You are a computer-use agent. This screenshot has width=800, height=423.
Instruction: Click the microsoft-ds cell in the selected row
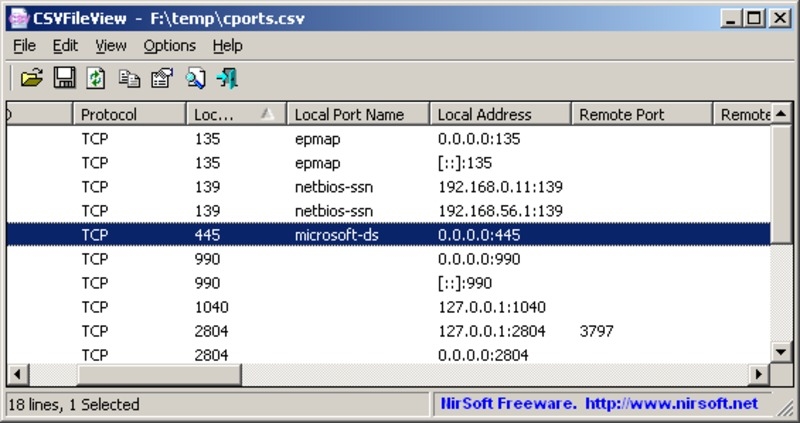337,235
